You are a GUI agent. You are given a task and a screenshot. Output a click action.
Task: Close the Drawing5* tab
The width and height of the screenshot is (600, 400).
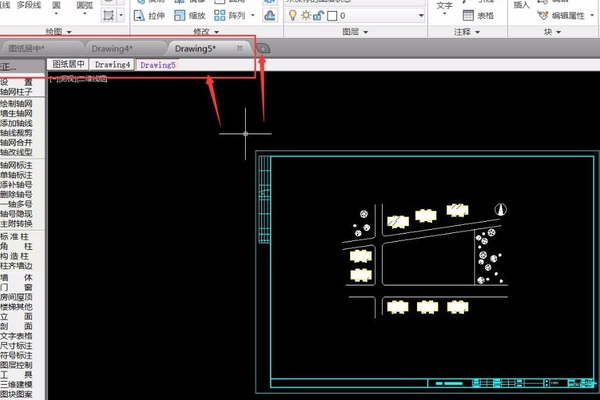pyautogui.click(x=240, y=48)
